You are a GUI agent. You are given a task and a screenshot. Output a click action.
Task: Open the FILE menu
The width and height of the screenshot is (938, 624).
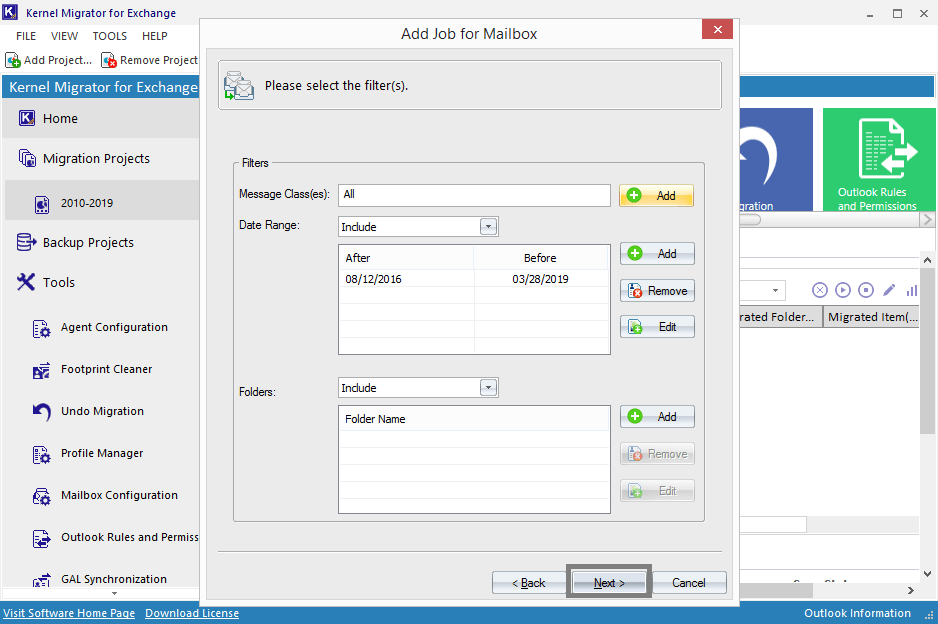click(26, 36)
